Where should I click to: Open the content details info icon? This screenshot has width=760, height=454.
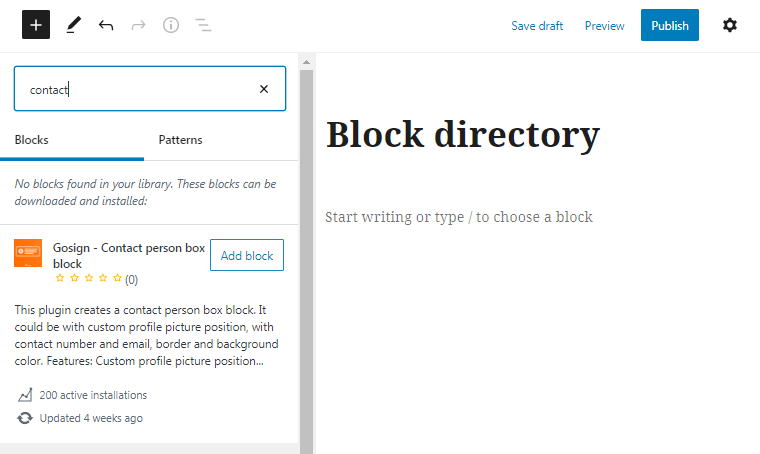click(171, 25)
